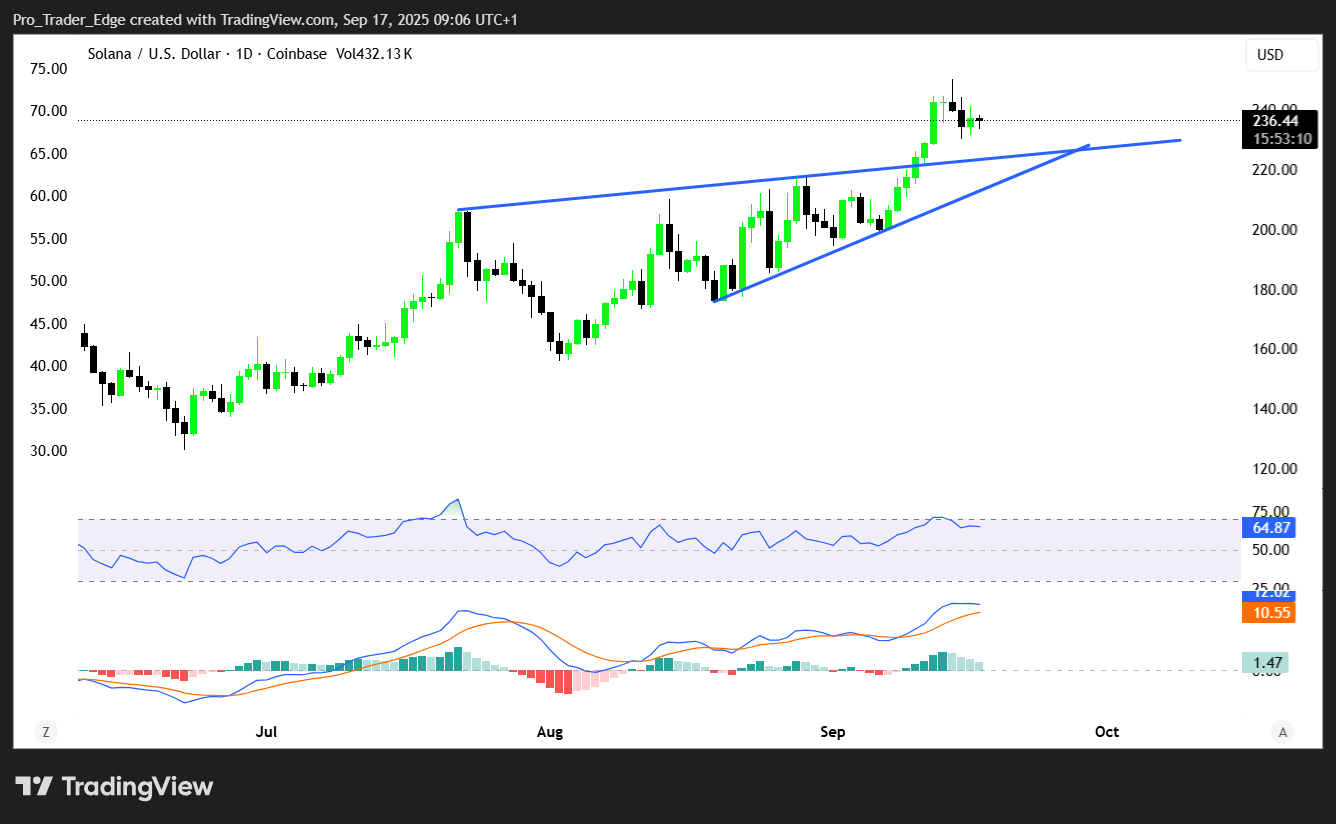Image resolution: width=1336 pixels, height=824 pixels.
Task: Click the Jul label on time axis
Action: click(x=266, y=732)
